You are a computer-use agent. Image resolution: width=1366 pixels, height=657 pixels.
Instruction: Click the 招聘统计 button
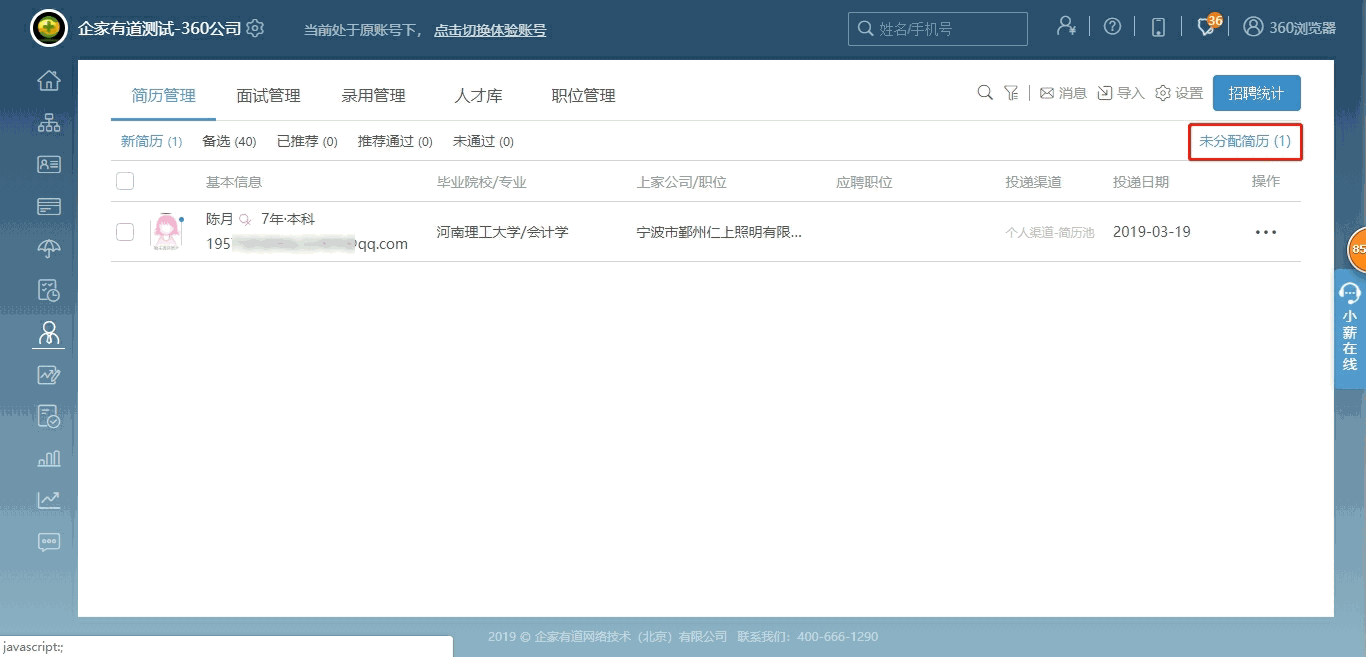point(1256,93)
